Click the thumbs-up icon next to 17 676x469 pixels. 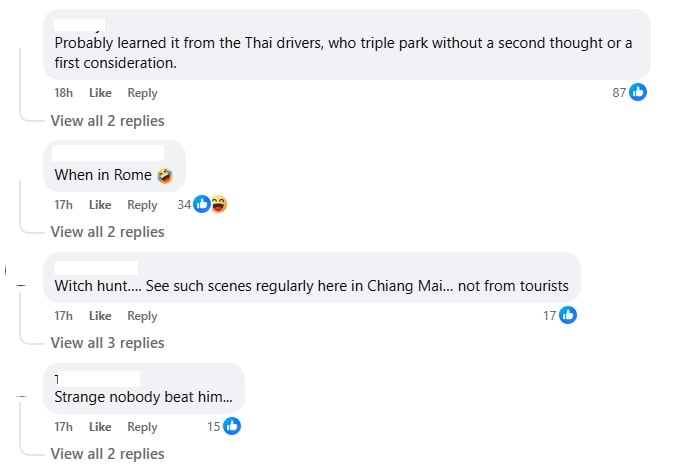[568, 316]
